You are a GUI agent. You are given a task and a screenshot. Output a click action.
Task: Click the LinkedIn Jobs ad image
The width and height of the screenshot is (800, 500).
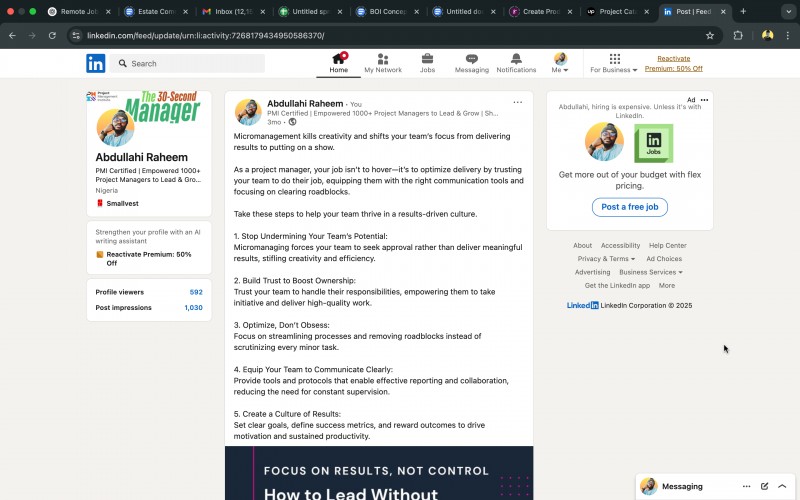[x=654, y=143]
